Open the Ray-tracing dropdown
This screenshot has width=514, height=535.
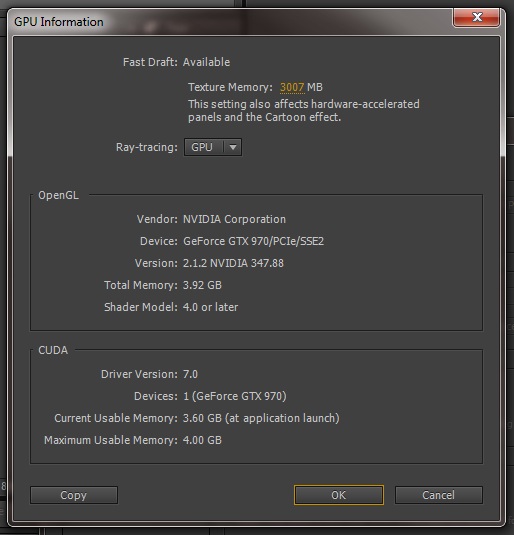point(213,147)
